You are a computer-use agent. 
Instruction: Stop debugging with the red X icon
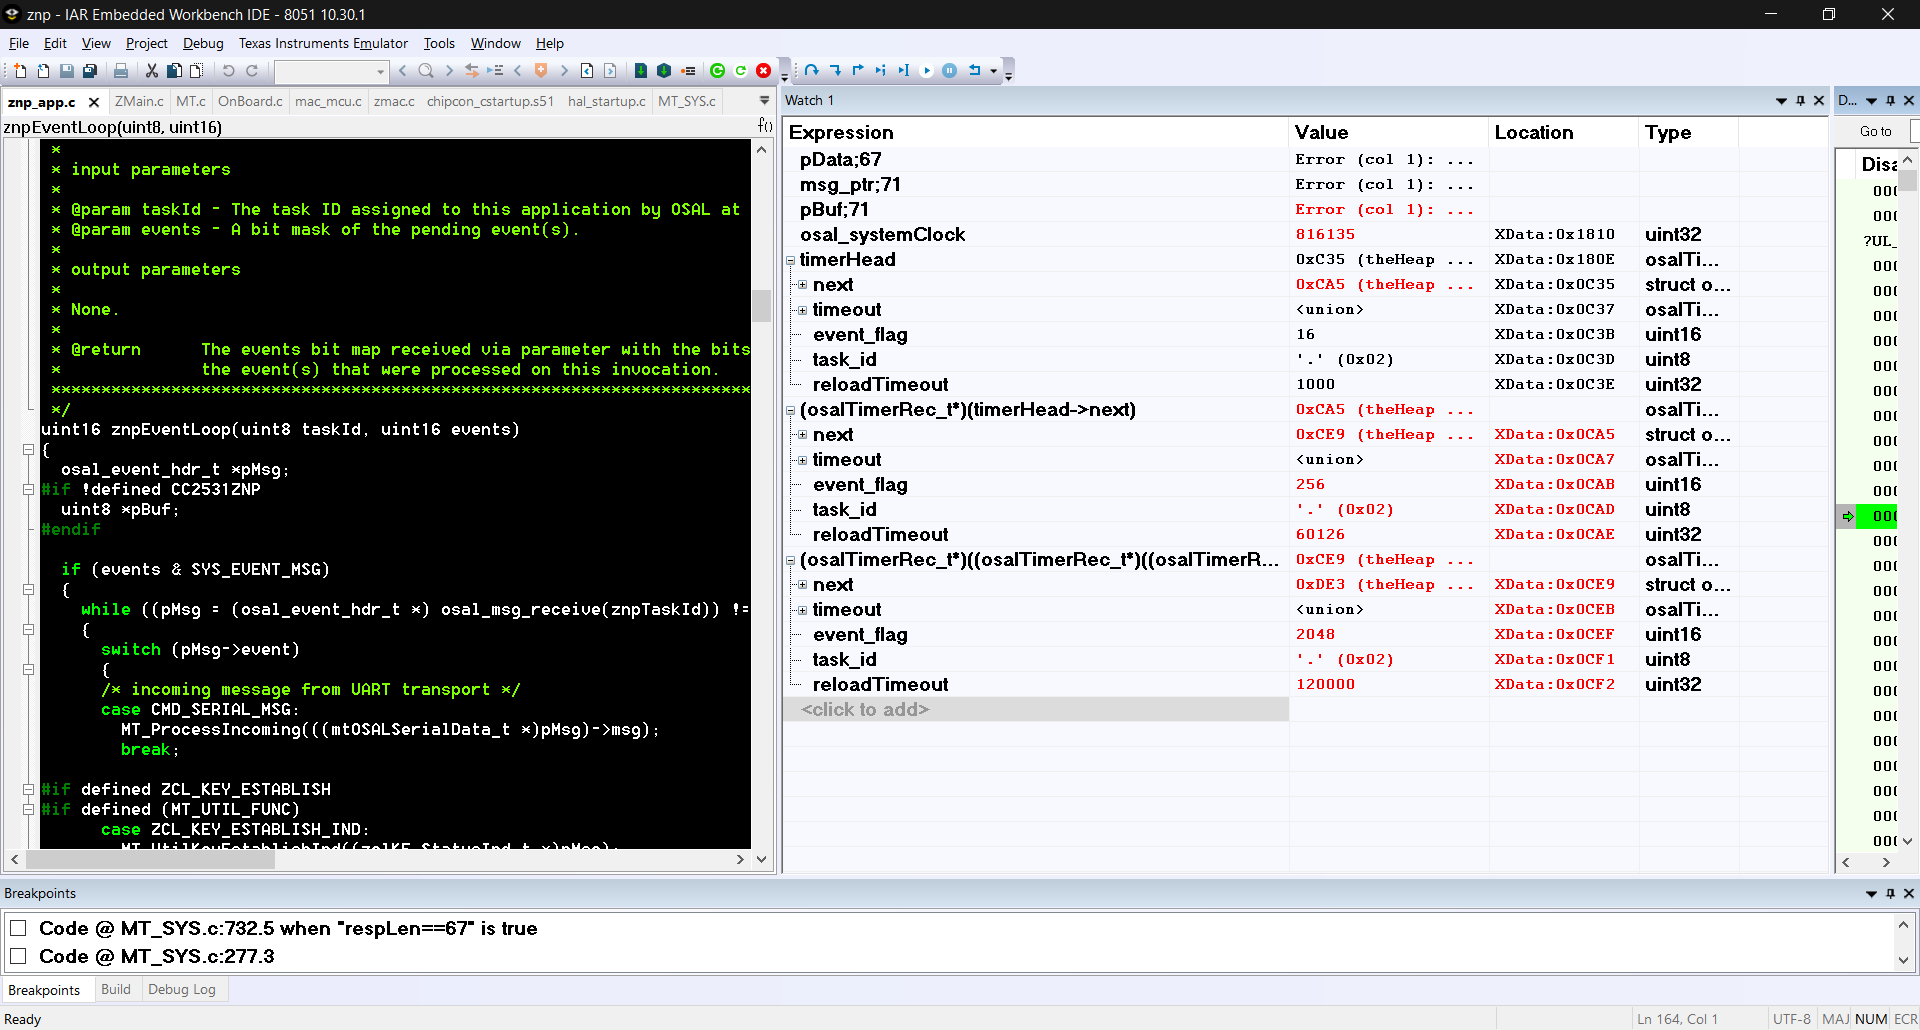coord(764,71)
